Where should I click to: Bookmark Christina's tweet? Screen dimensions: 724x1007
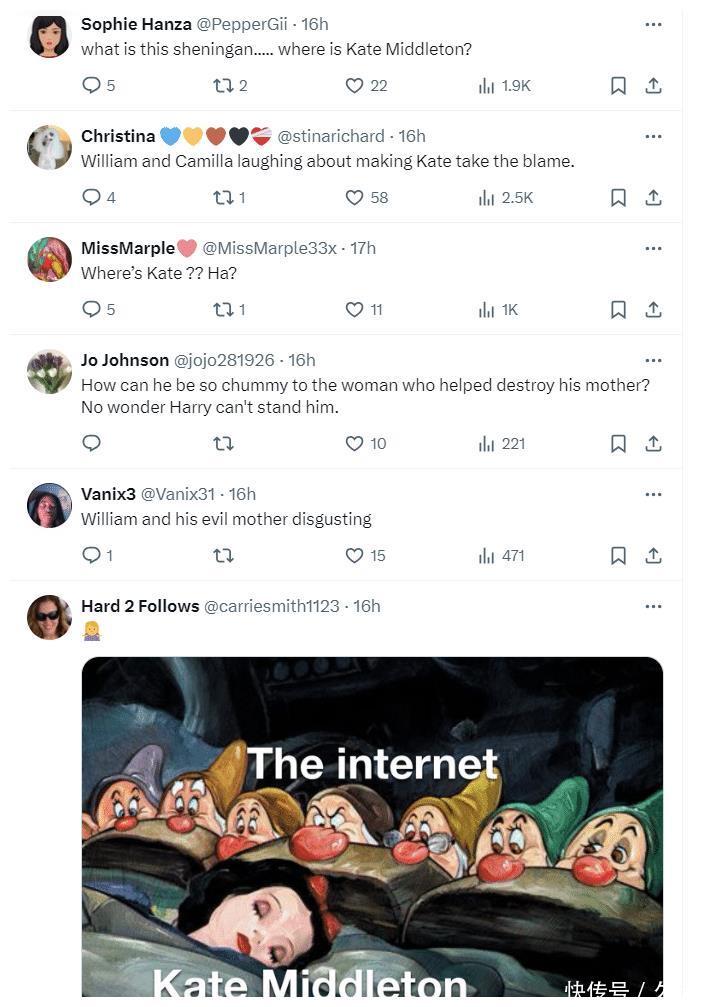pos(618,198)
